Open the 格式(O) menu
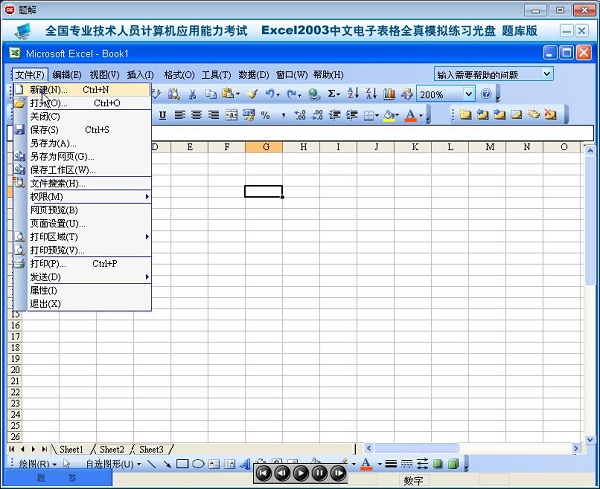The image size is (600, 489). click(179, 75)
